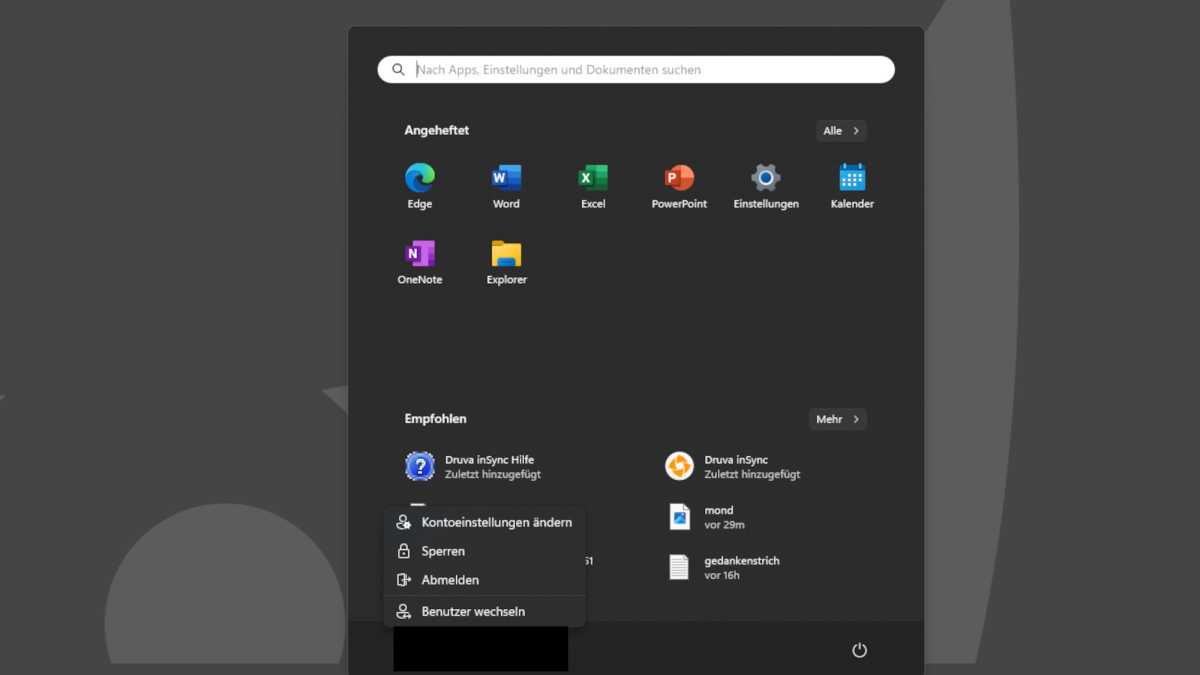Select Sperren to lock the PC

(485, 551)
